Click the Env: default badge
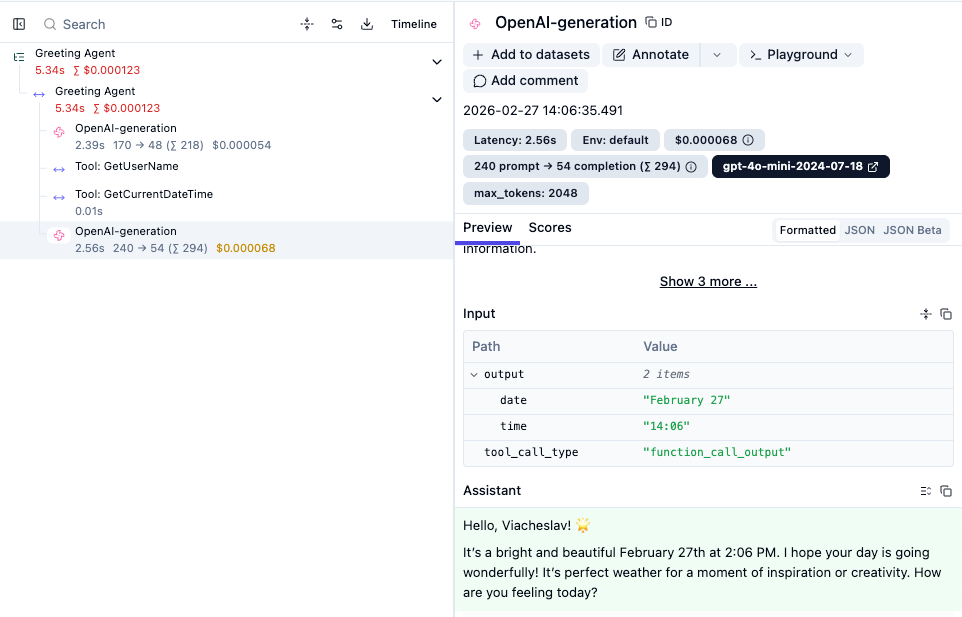 [615, 140]
